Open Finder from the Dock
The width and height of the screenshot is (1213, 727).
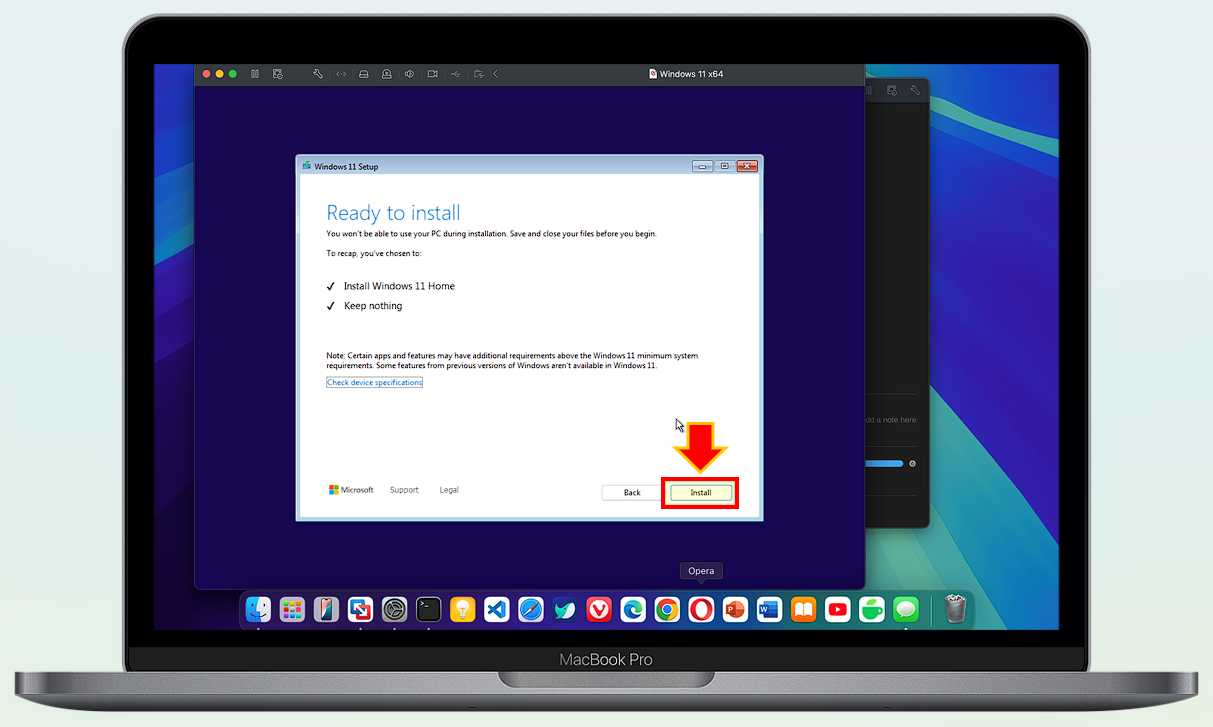pos(259,609)
